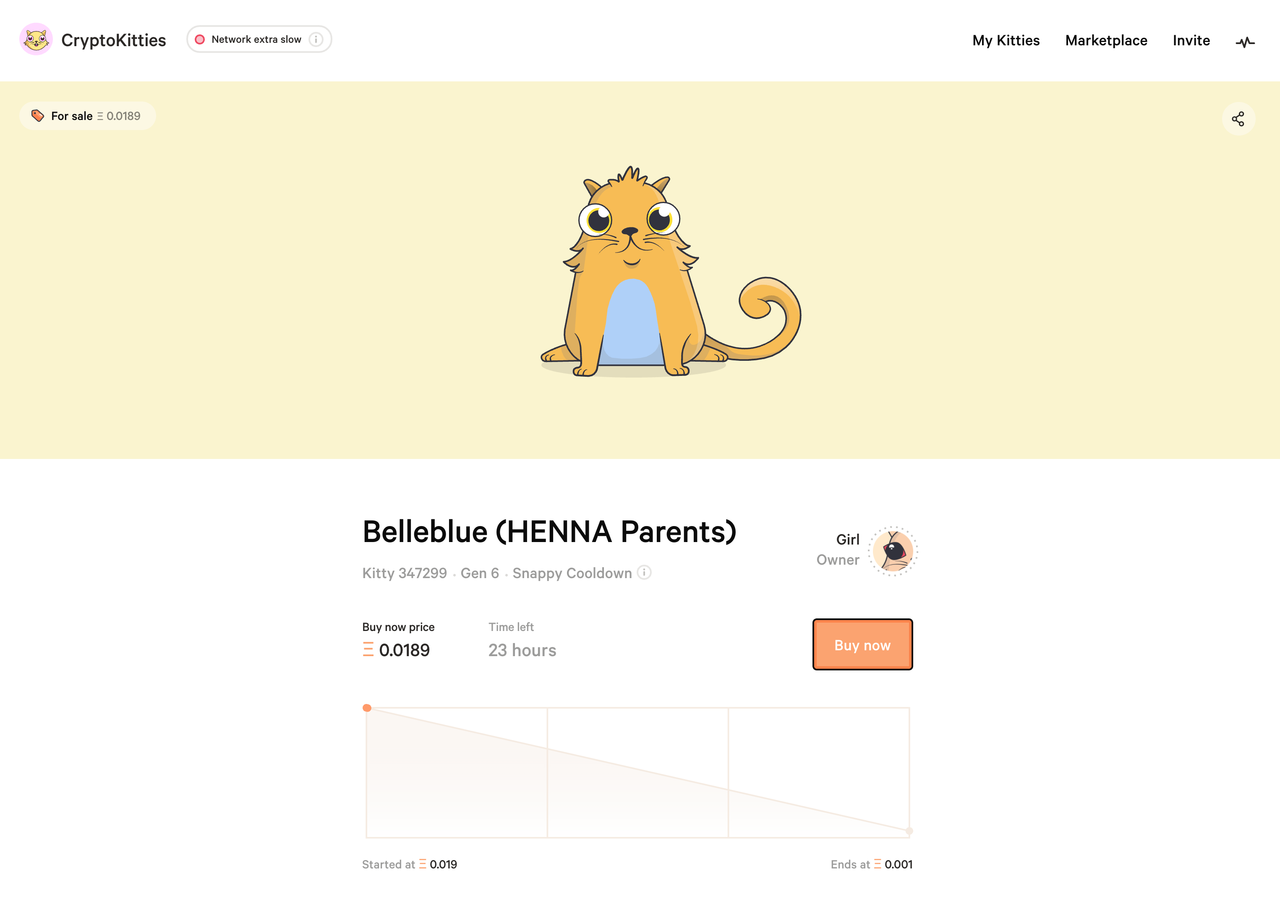Click the red network status dot
Image resolution: width=1280 pixels, height=902 pixels.
[200, 40]
